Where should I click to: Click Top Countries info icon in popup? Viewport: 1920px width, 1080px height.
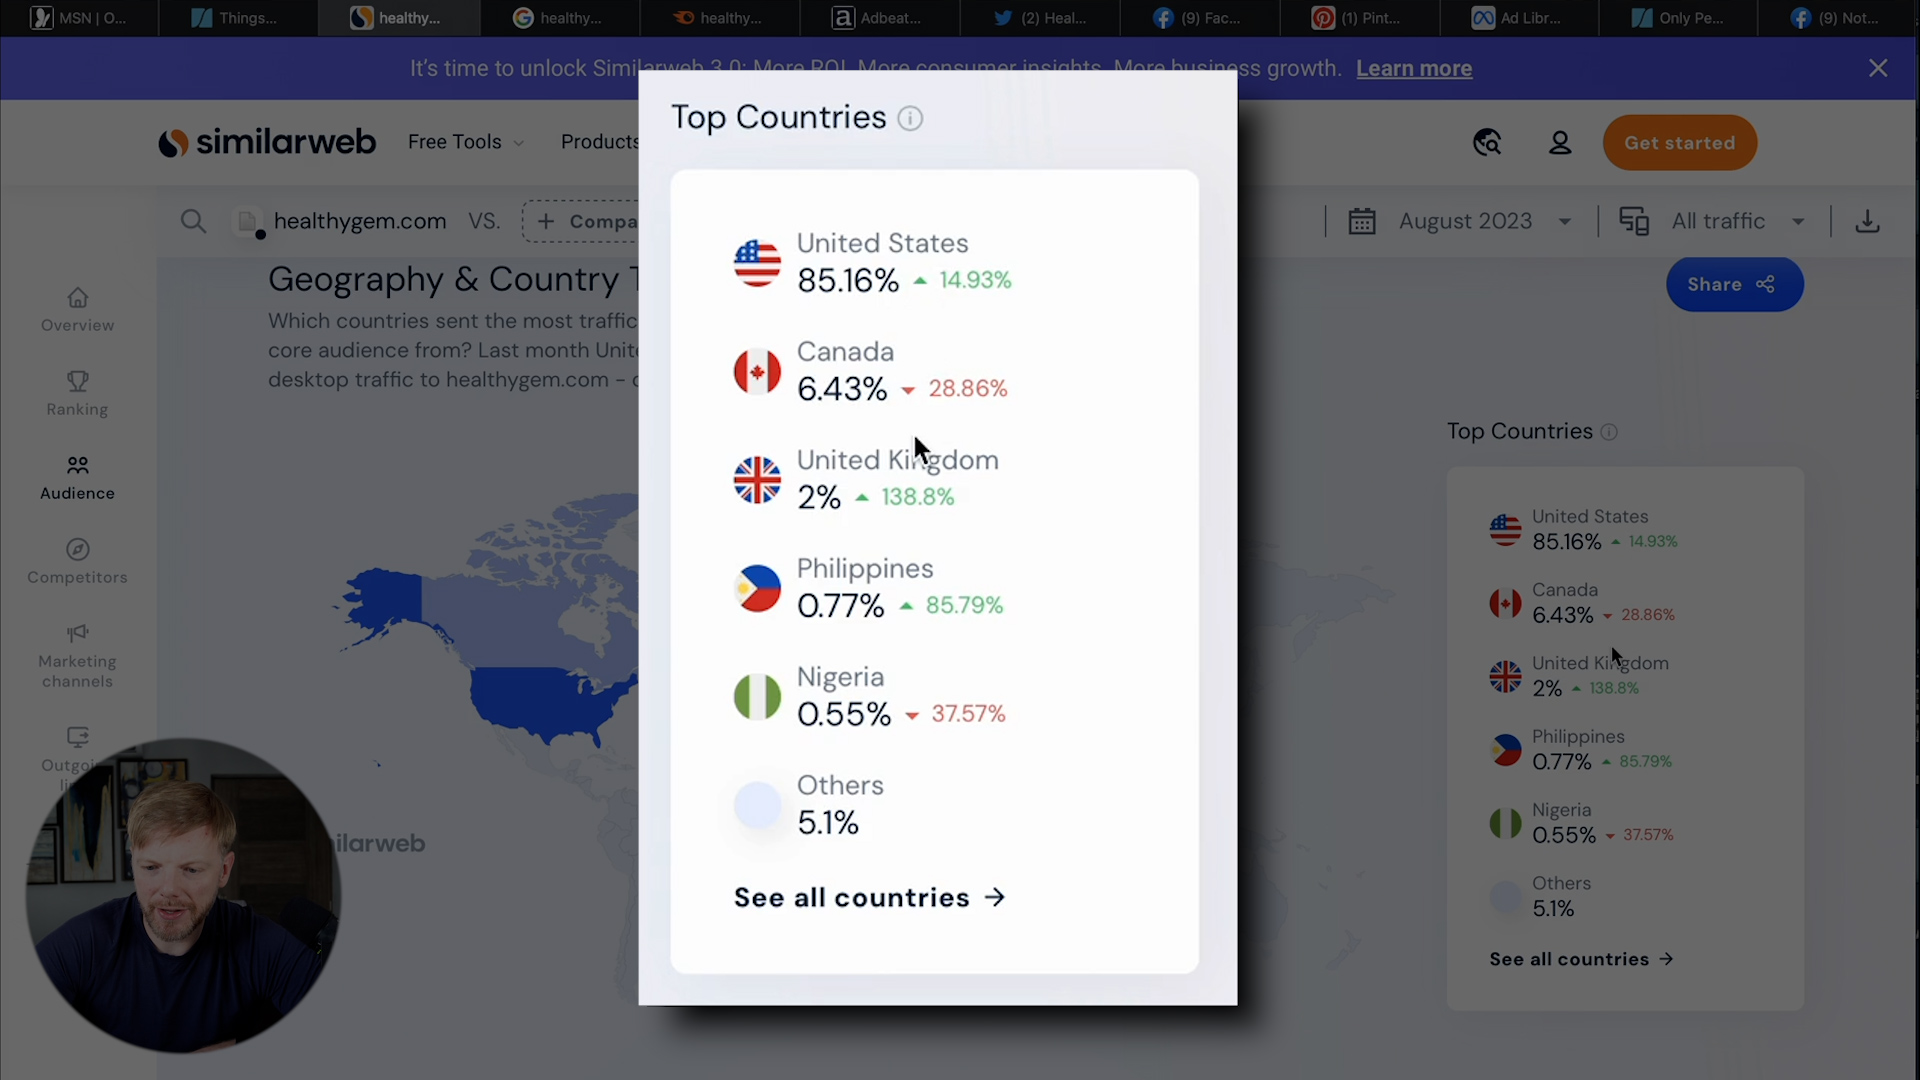pos(910,118)
